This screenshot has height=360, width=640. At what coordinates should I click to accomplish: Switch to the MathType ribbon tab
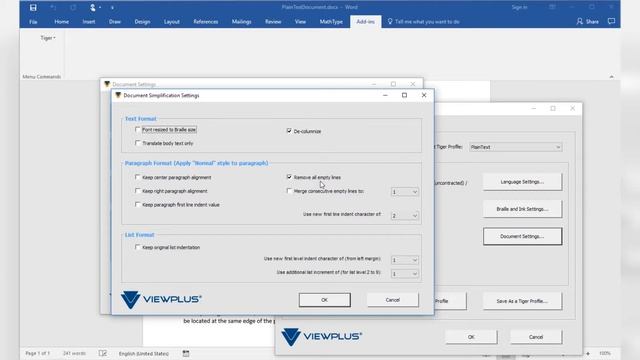(331, 22)
